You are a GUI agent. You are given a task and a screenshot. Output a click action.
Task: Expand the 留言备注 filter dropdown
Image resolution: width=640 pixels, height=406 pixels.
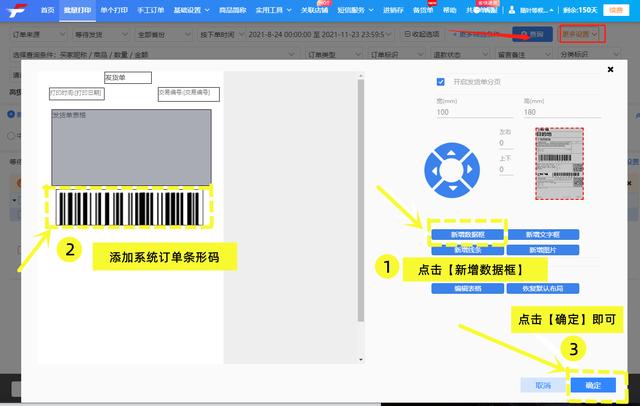pos(523,54)
